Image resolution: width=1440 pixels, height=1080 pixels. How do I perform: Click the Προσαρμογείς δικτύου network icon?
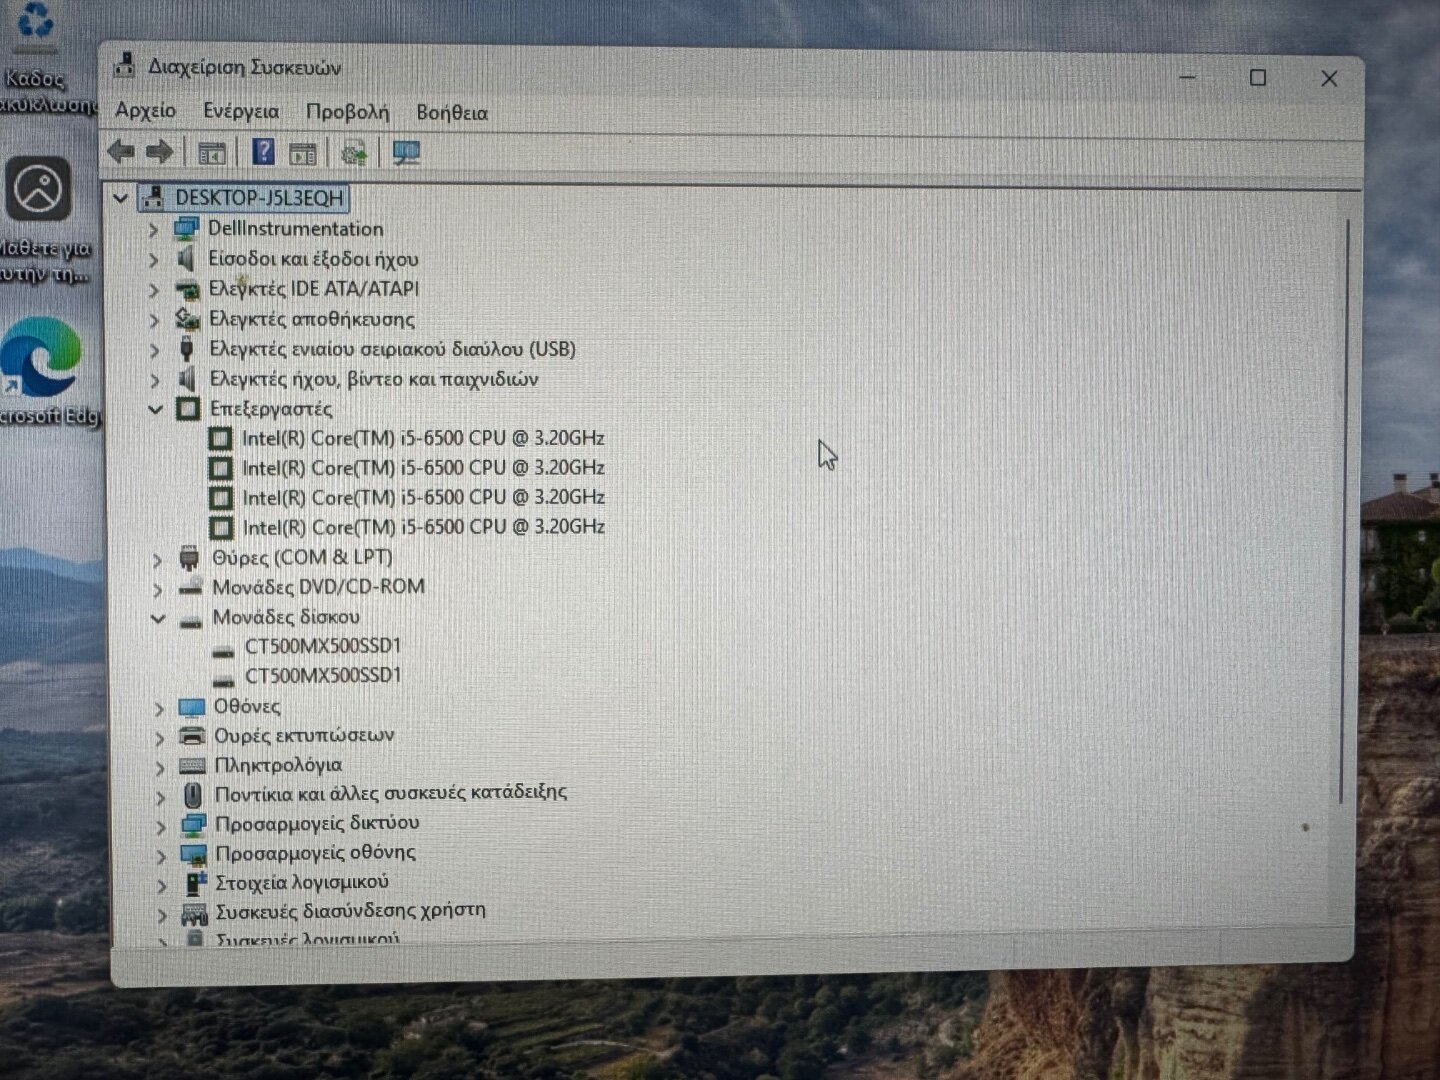(193, 825)
